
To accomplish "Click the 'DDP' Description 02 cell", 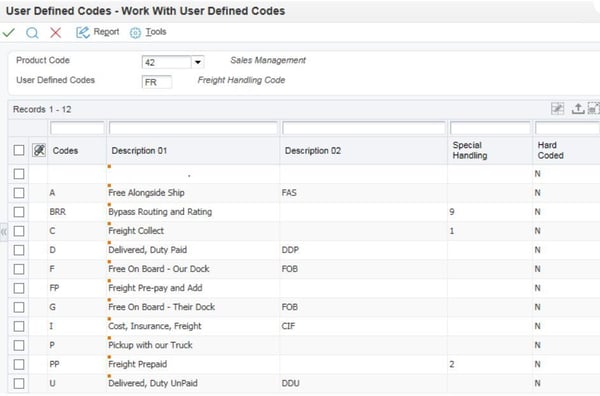I will 290,250.
